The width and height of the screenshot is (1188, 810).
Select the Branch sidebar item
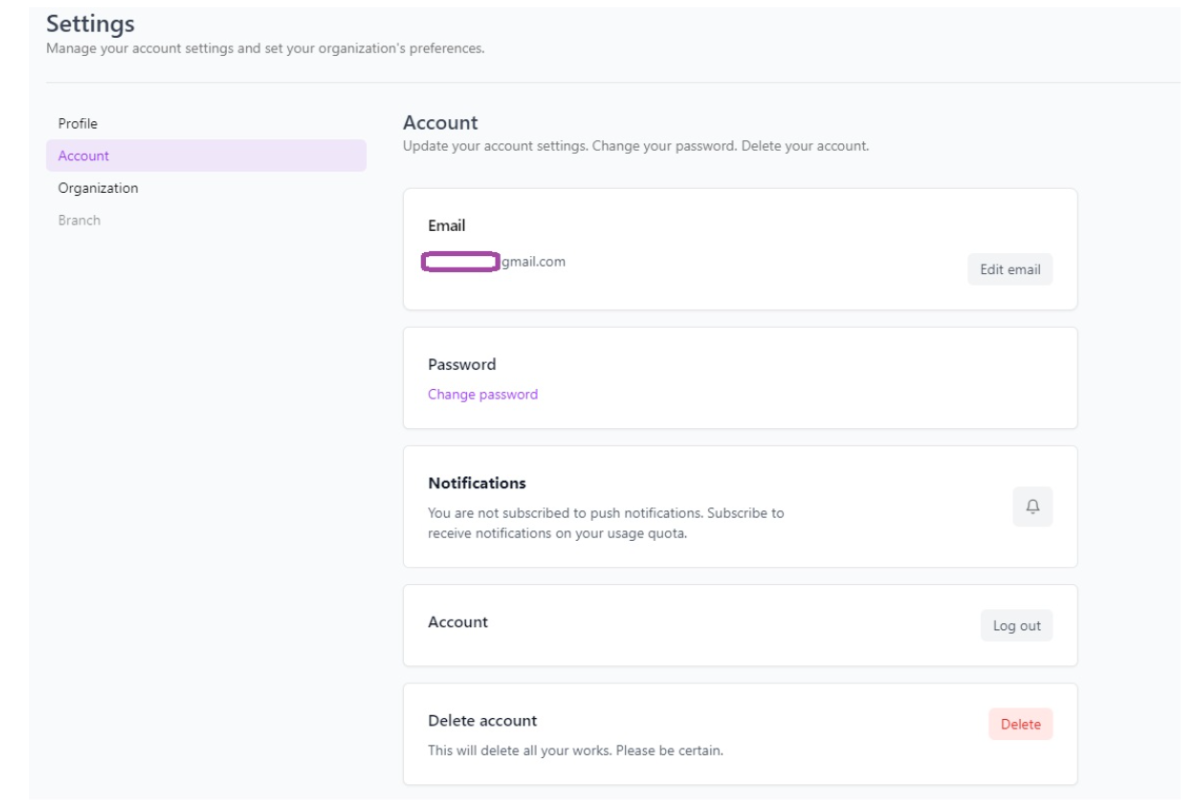[75, 221]
